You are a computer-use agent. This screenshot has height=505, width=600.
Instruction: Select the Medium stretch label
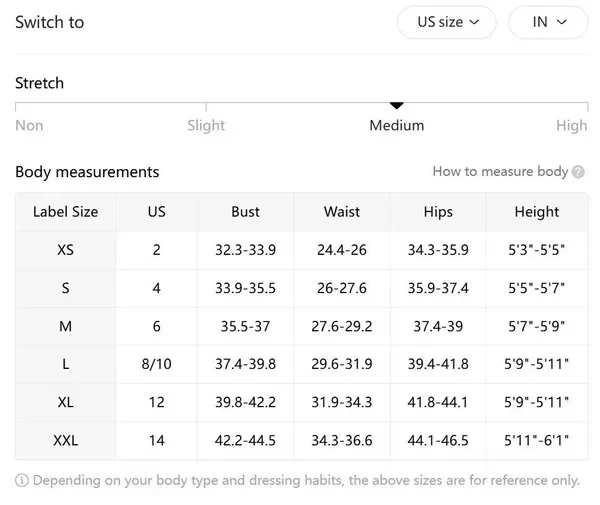397,126
